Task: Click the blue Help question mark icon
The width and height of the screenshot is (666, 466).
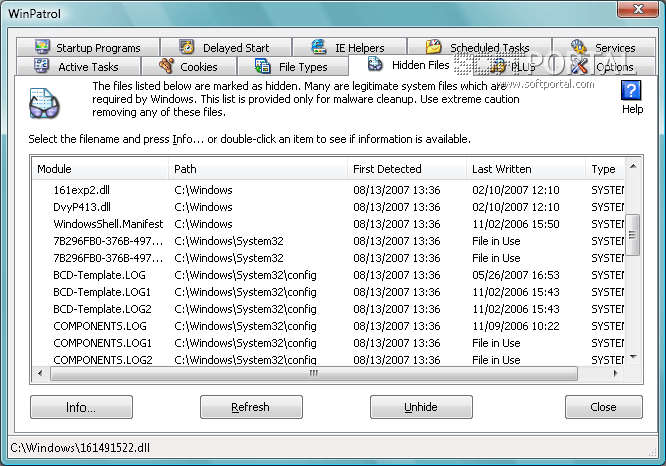Action: (x=631, y=90)
